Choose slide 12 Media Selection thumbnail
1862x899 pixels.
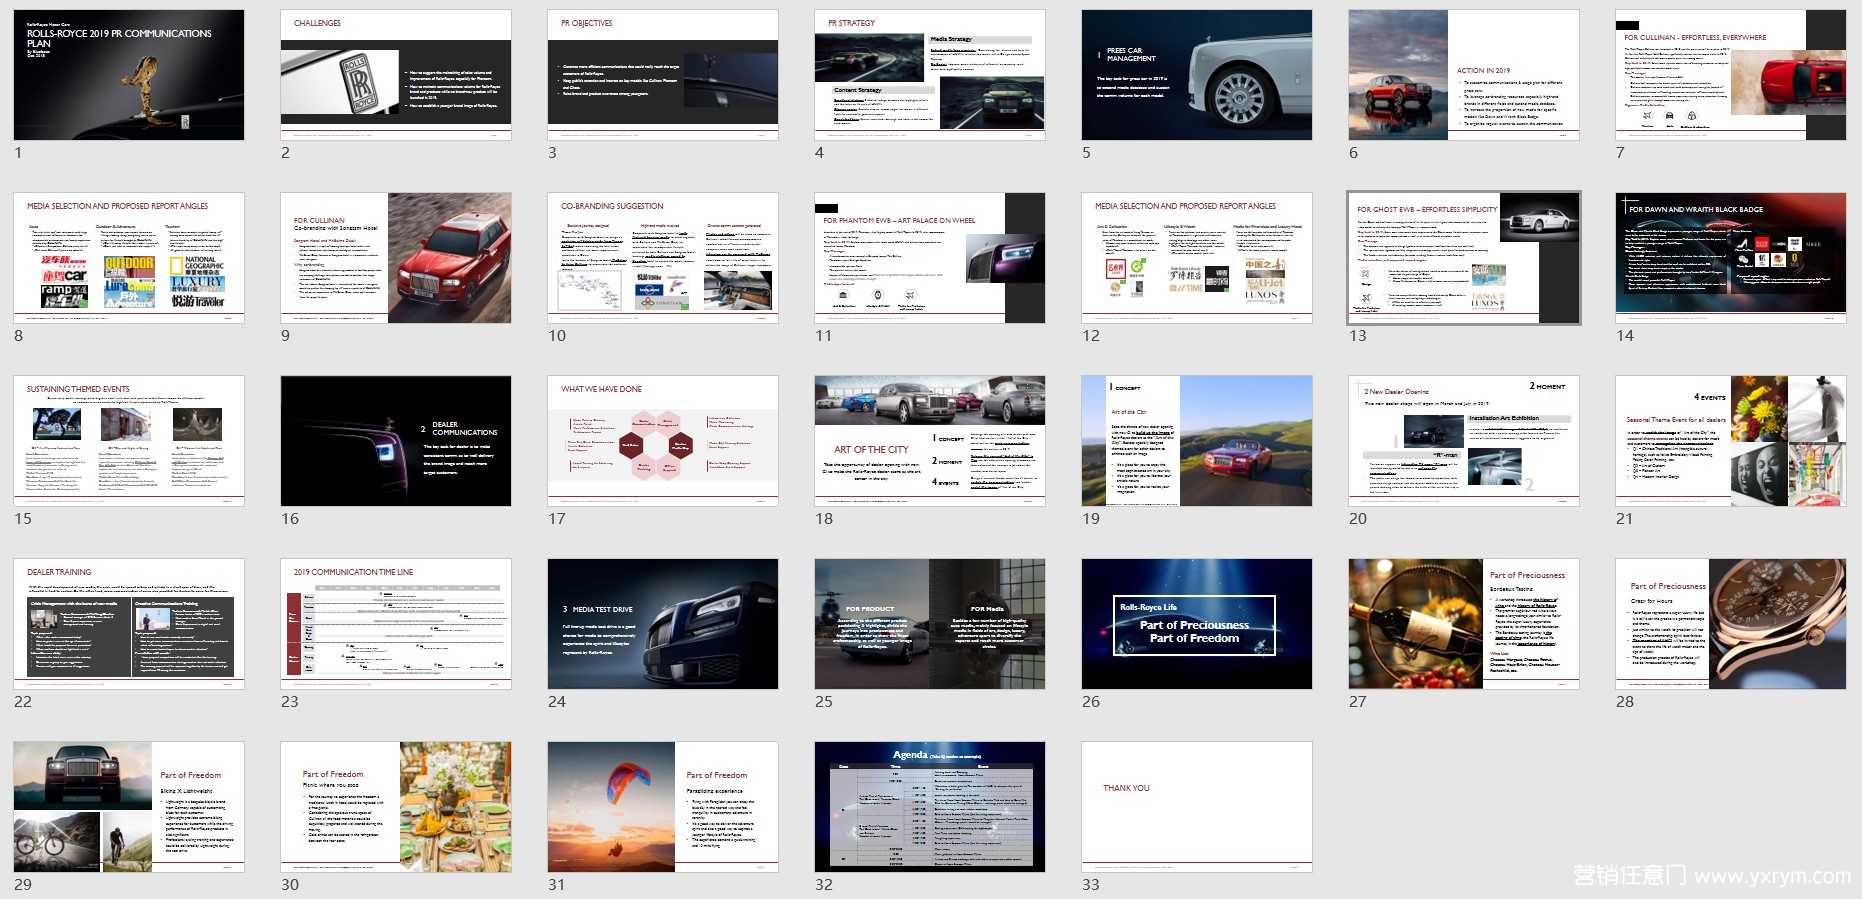coord(1197,258)
